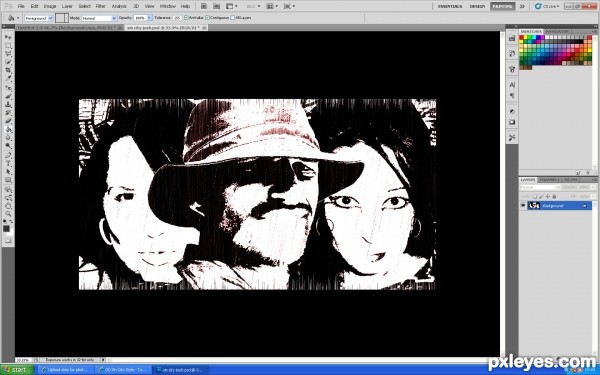Open the Analysis menu
This screenshot has width=600, height=375.
(119, 6)
